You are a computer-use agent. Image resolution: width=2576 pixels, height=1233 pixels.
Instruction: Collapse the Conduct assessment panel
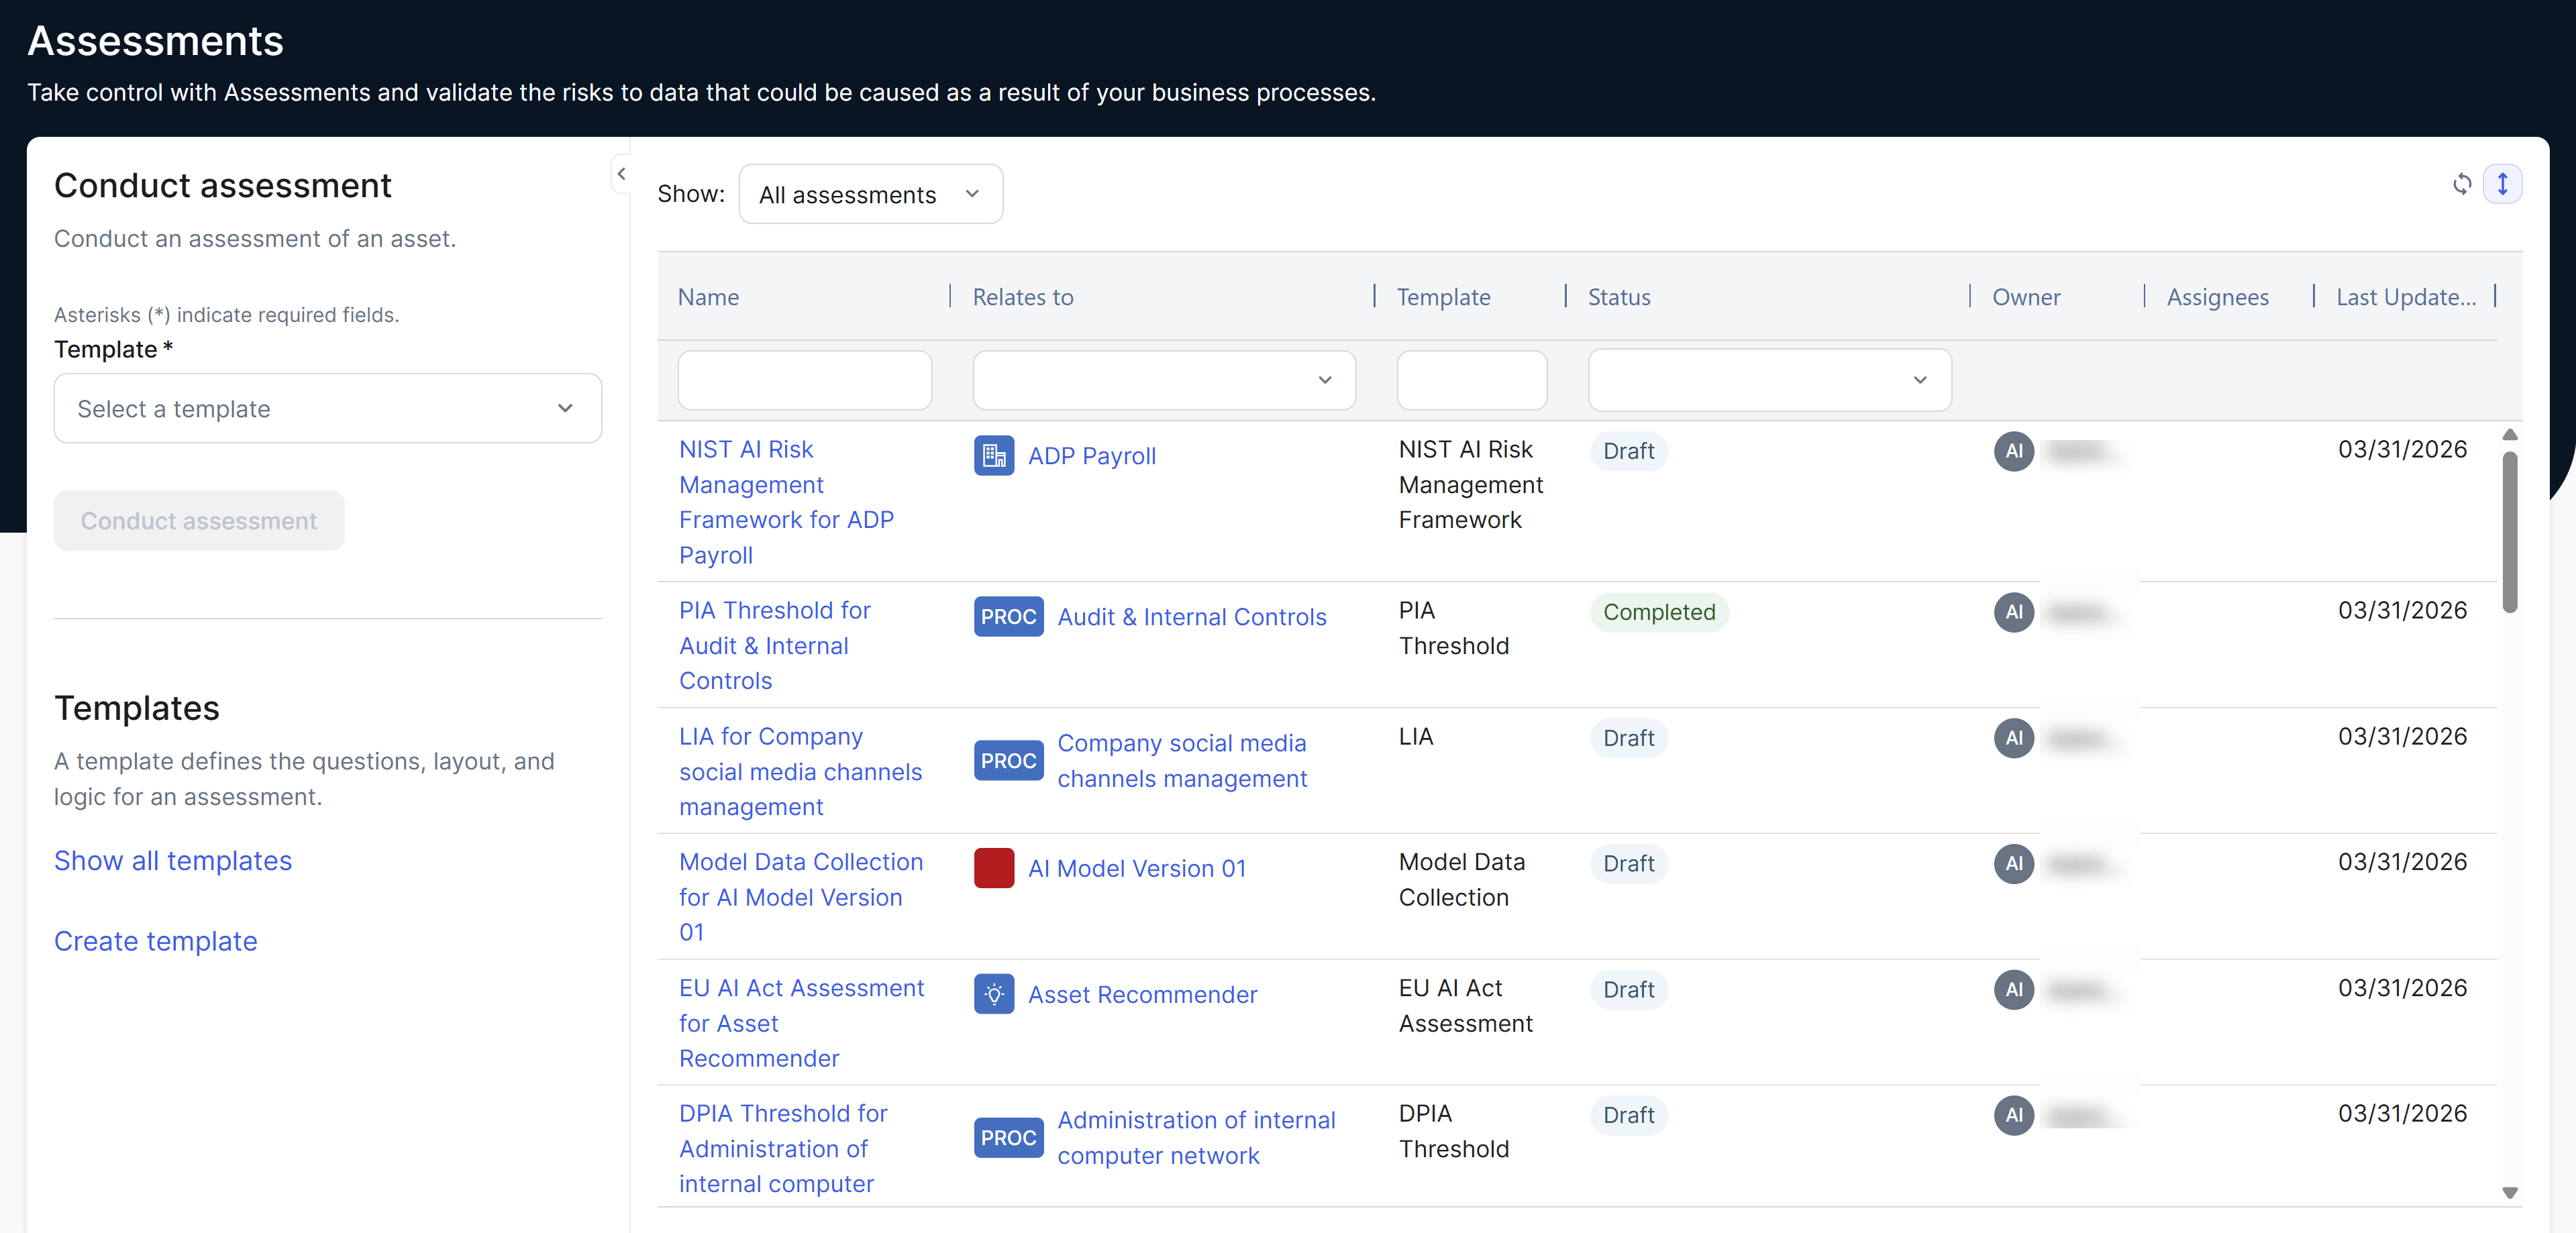621,174
